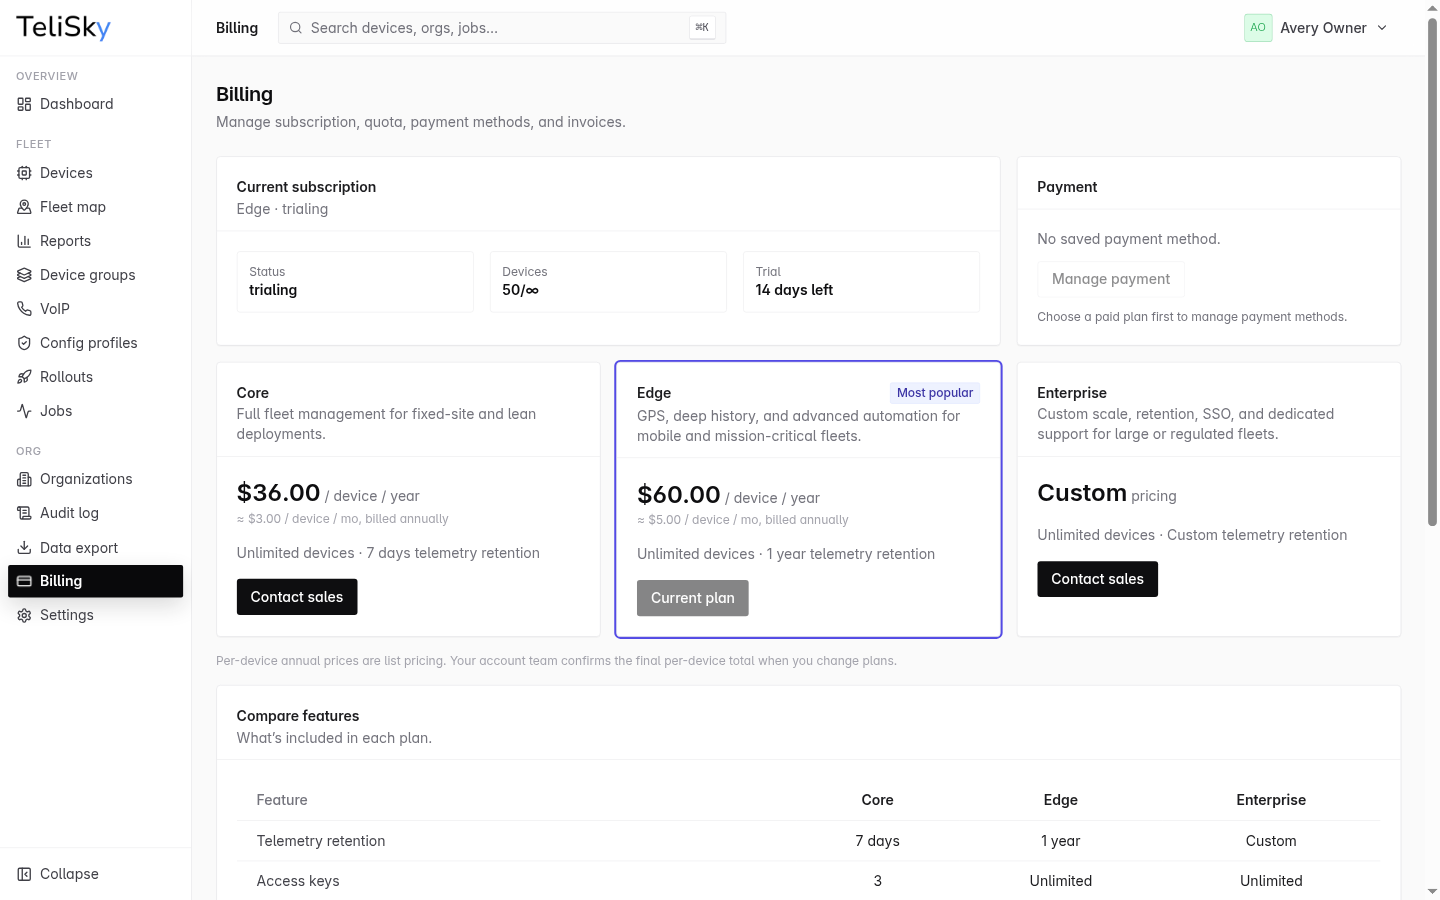Viewport: 1440px width, 900px height.
Task: Click the Collapse sidebar panel icon
Action: coord(24,874)
